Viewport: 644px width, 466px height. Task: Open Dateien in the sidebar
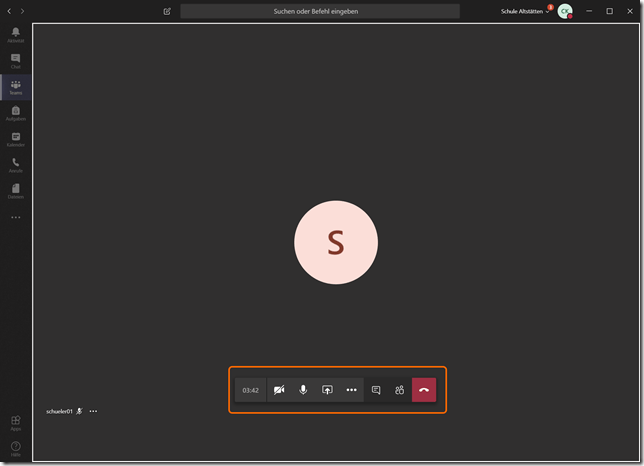click(x=16, y=190)
